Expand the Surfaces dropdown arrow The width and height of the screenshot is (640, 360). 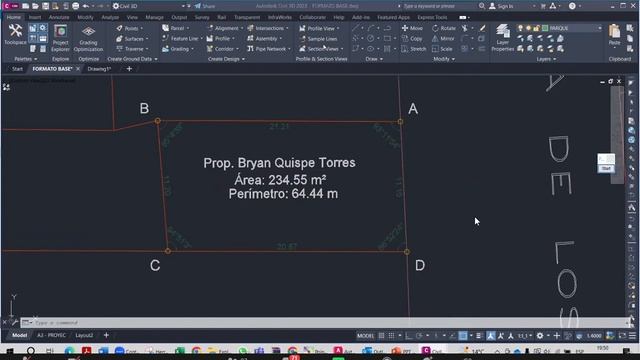[x=147, y=39]
